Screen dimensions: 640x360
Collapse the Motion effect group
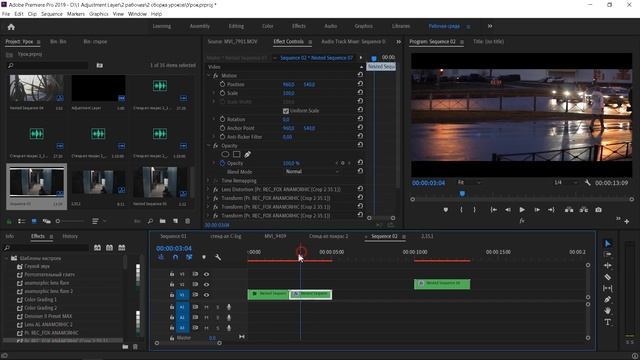point(209,76)
